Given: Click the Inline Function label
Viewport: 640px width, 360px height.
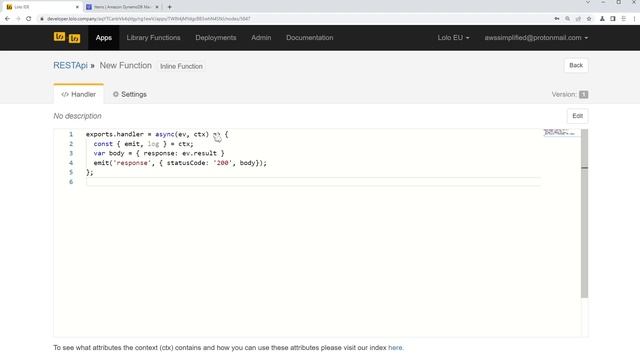Looking at the screenshot, I should point(181,66).
